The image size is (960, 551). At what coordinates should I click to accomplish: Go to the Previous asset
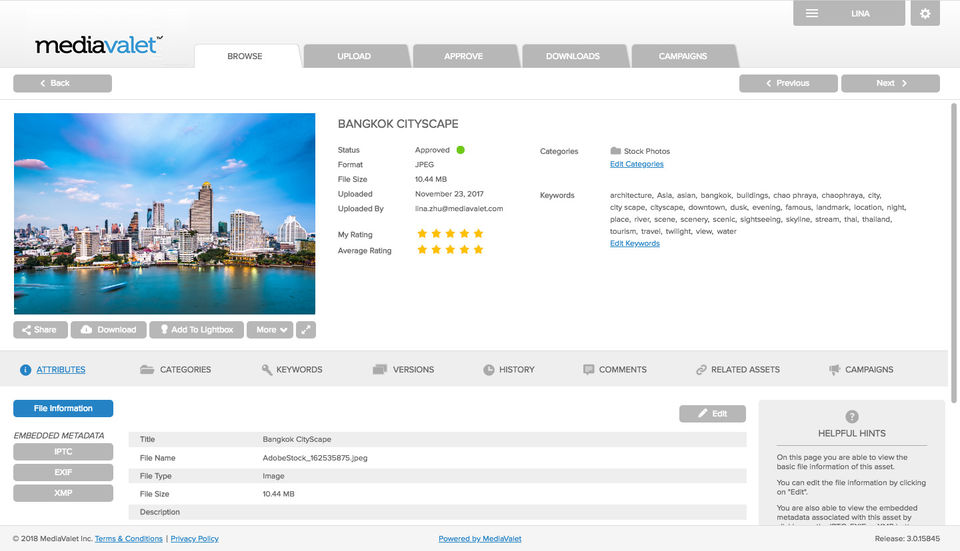[x=788, y=83]
